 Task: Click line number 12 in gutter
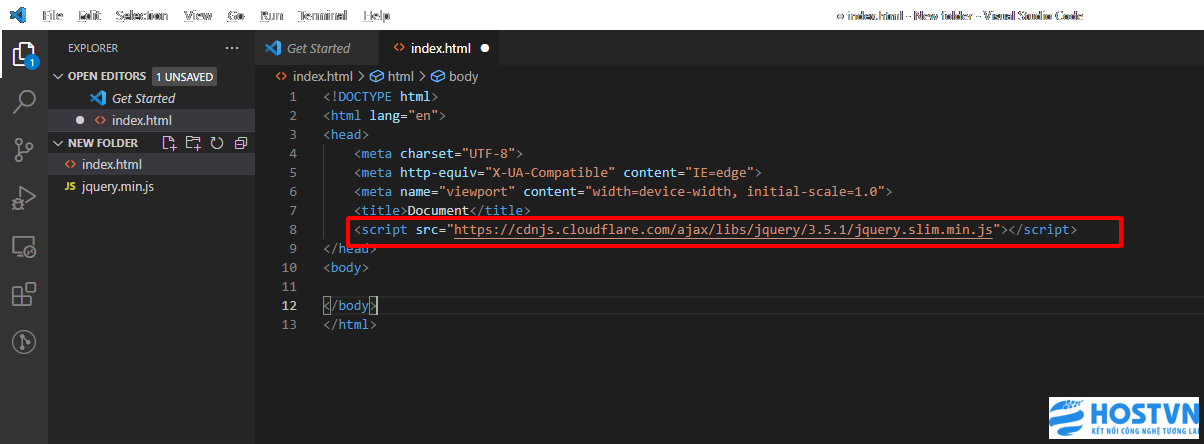289,306
